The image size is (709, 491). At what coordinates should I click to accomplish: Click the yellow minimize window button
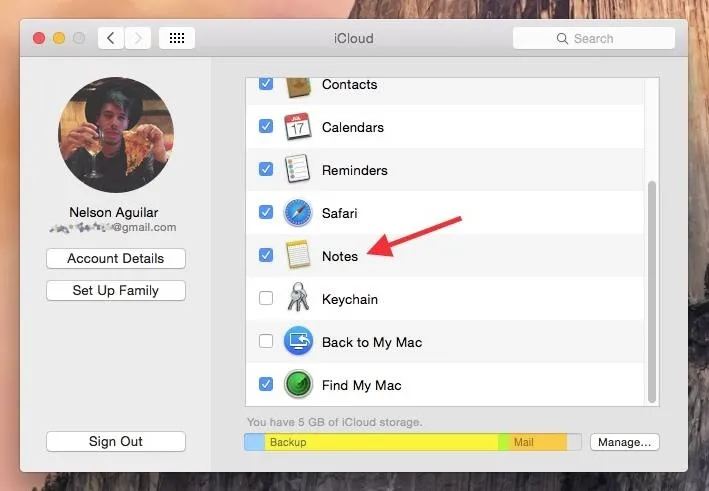[x=59, y=38]
